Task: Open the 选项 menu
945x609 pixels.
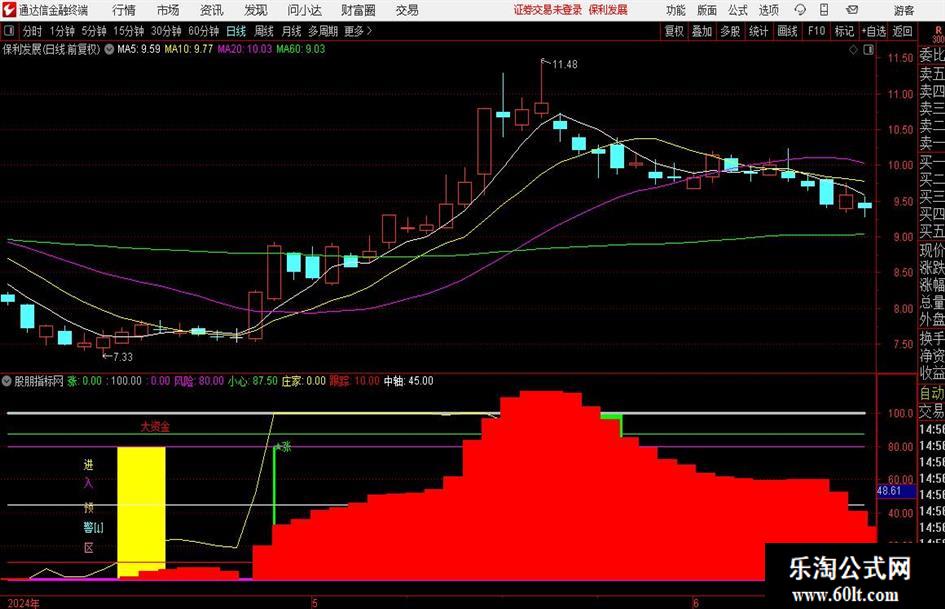Action: click(x=768, y=10)
